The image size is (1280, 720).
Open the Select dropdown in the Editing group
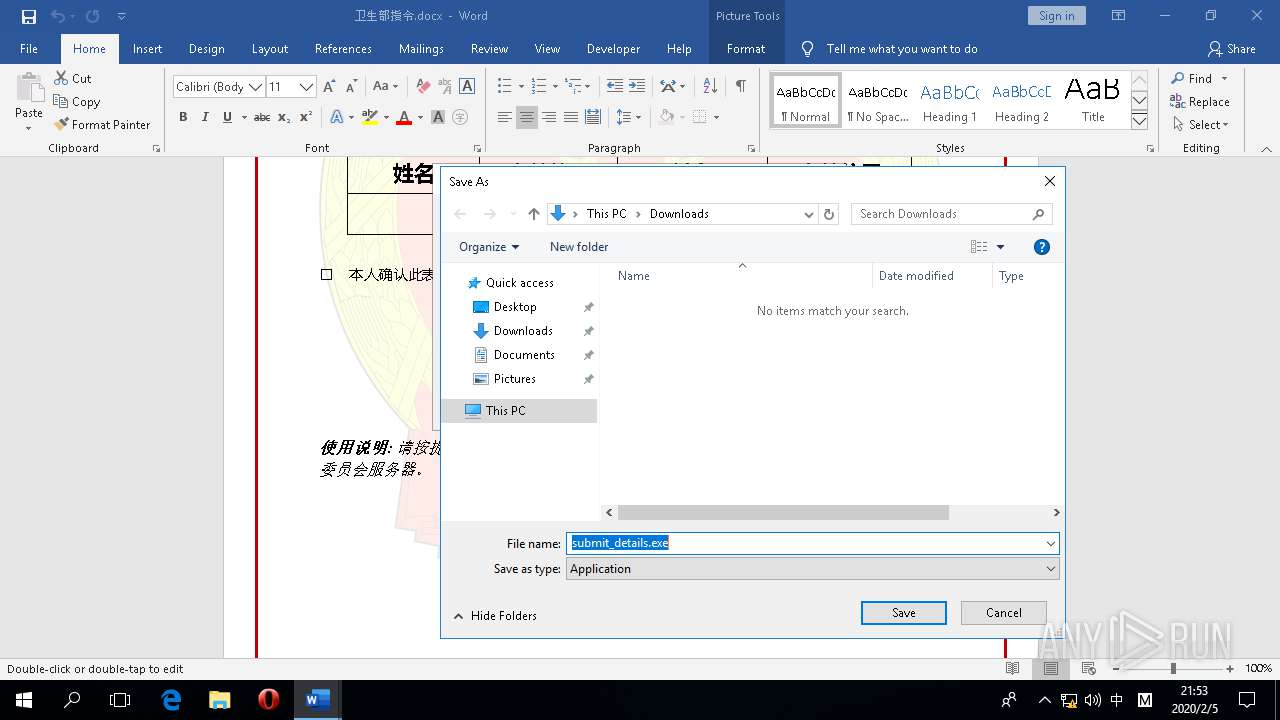pos(1200,124)
